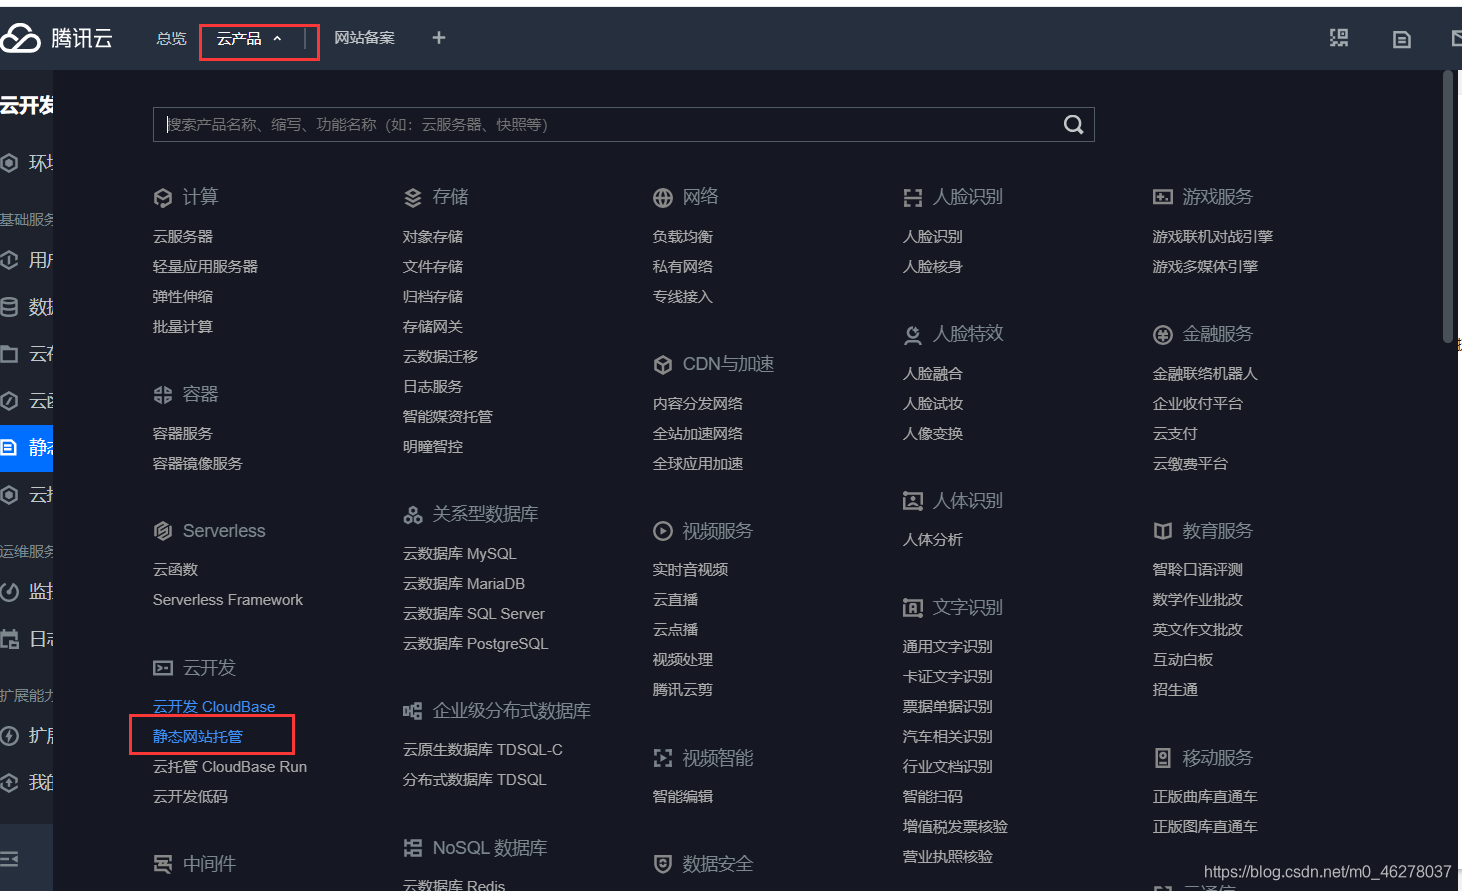The height and width of the screenshot is (891, 1462).
Task: Open 人脸融合 product
Action: click(x=933, y=374)
